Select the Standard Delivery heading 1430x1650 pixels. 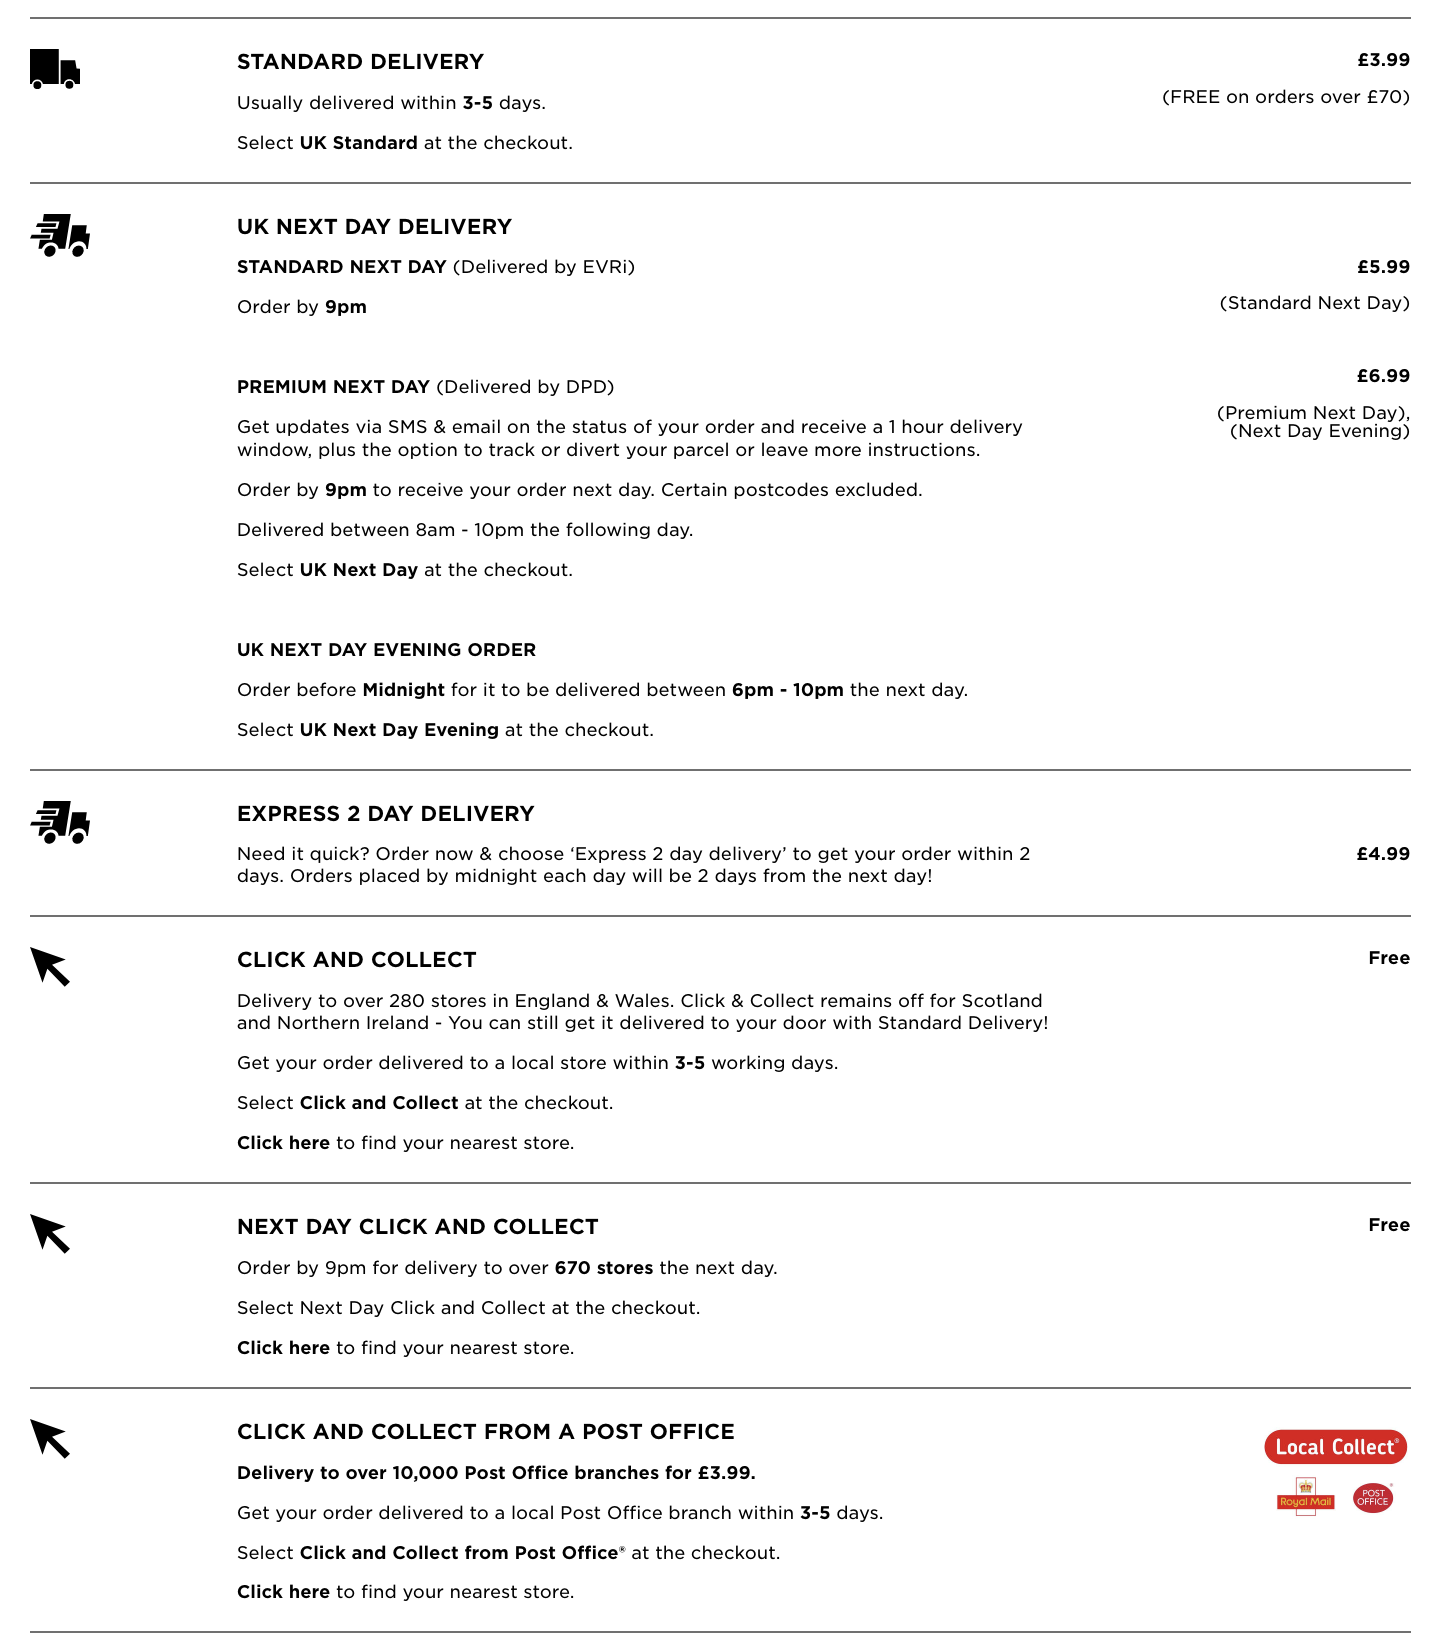[360, 62]
